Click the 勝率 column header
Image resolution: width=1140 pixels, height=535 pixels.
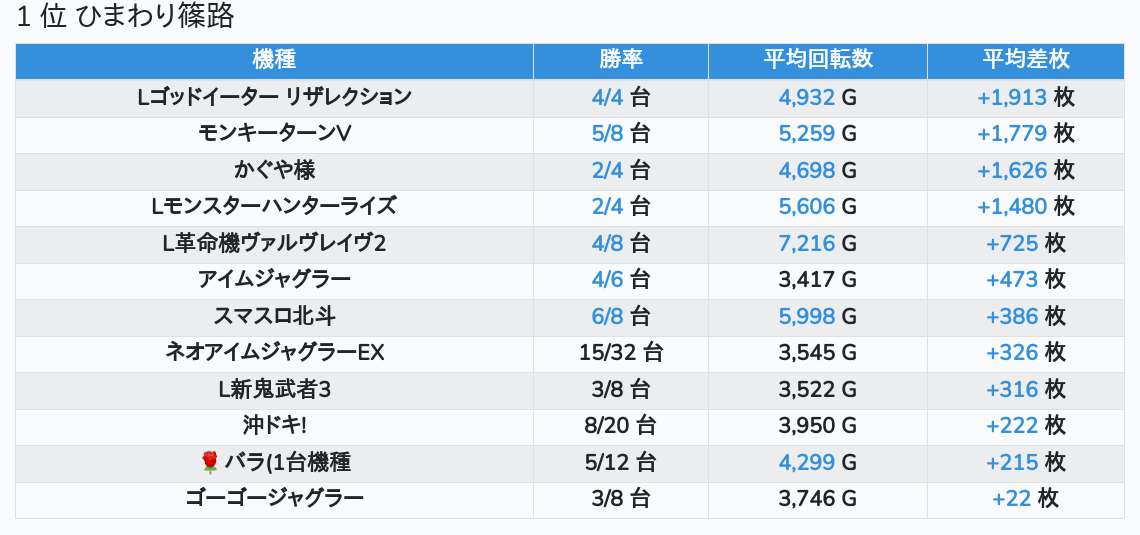click(x=621, y=60)
